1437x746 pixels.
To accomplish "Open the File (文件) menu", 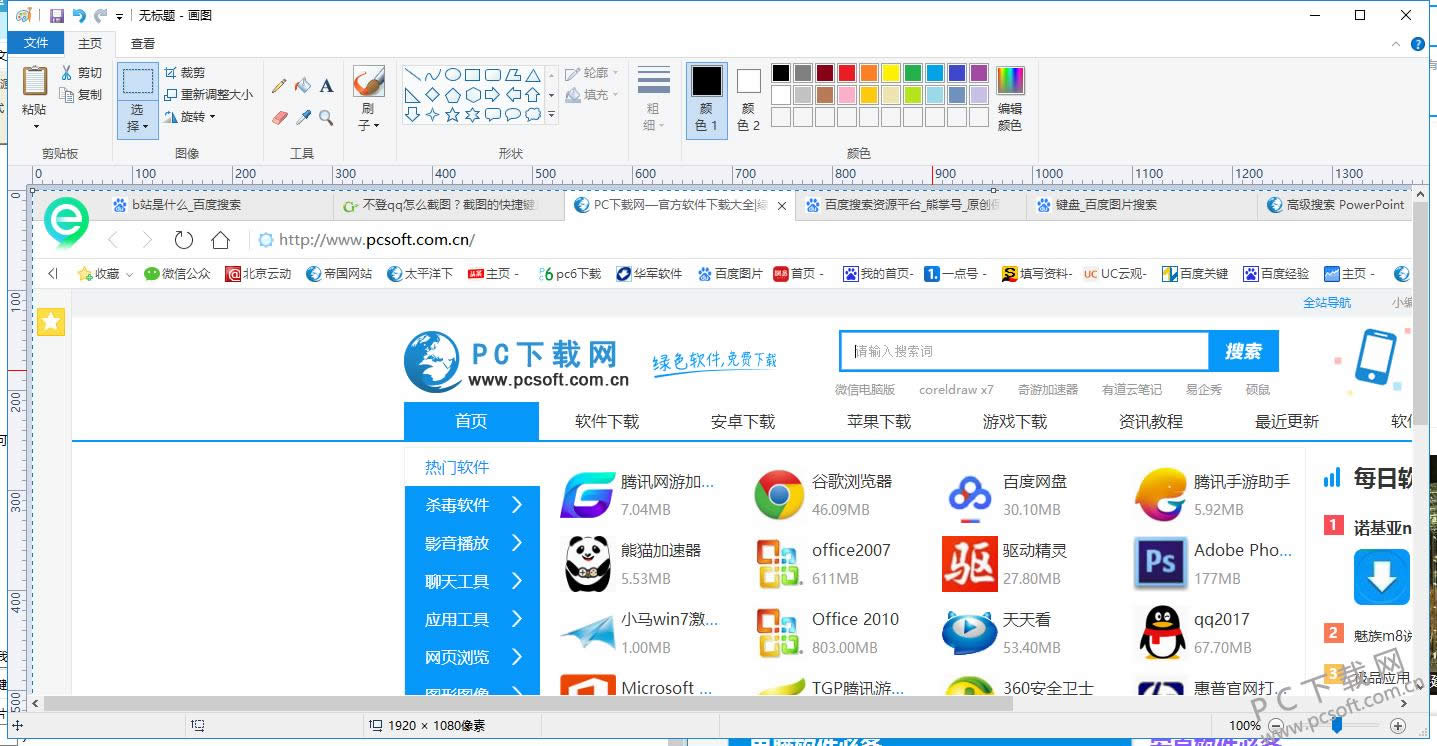I will [x=36, y=43].
